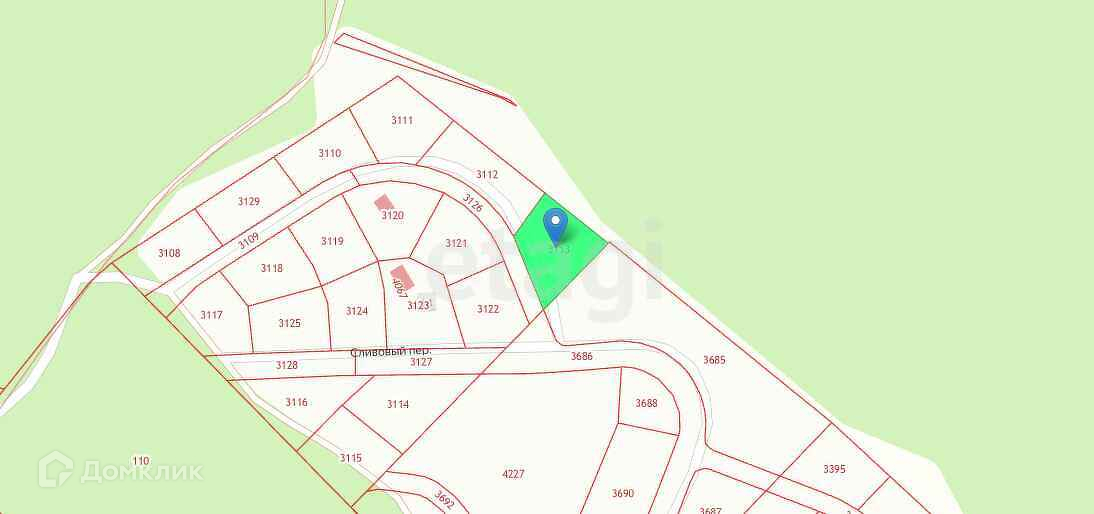
Task: Click parcel 3111 on the map
Action: (402, 120)
